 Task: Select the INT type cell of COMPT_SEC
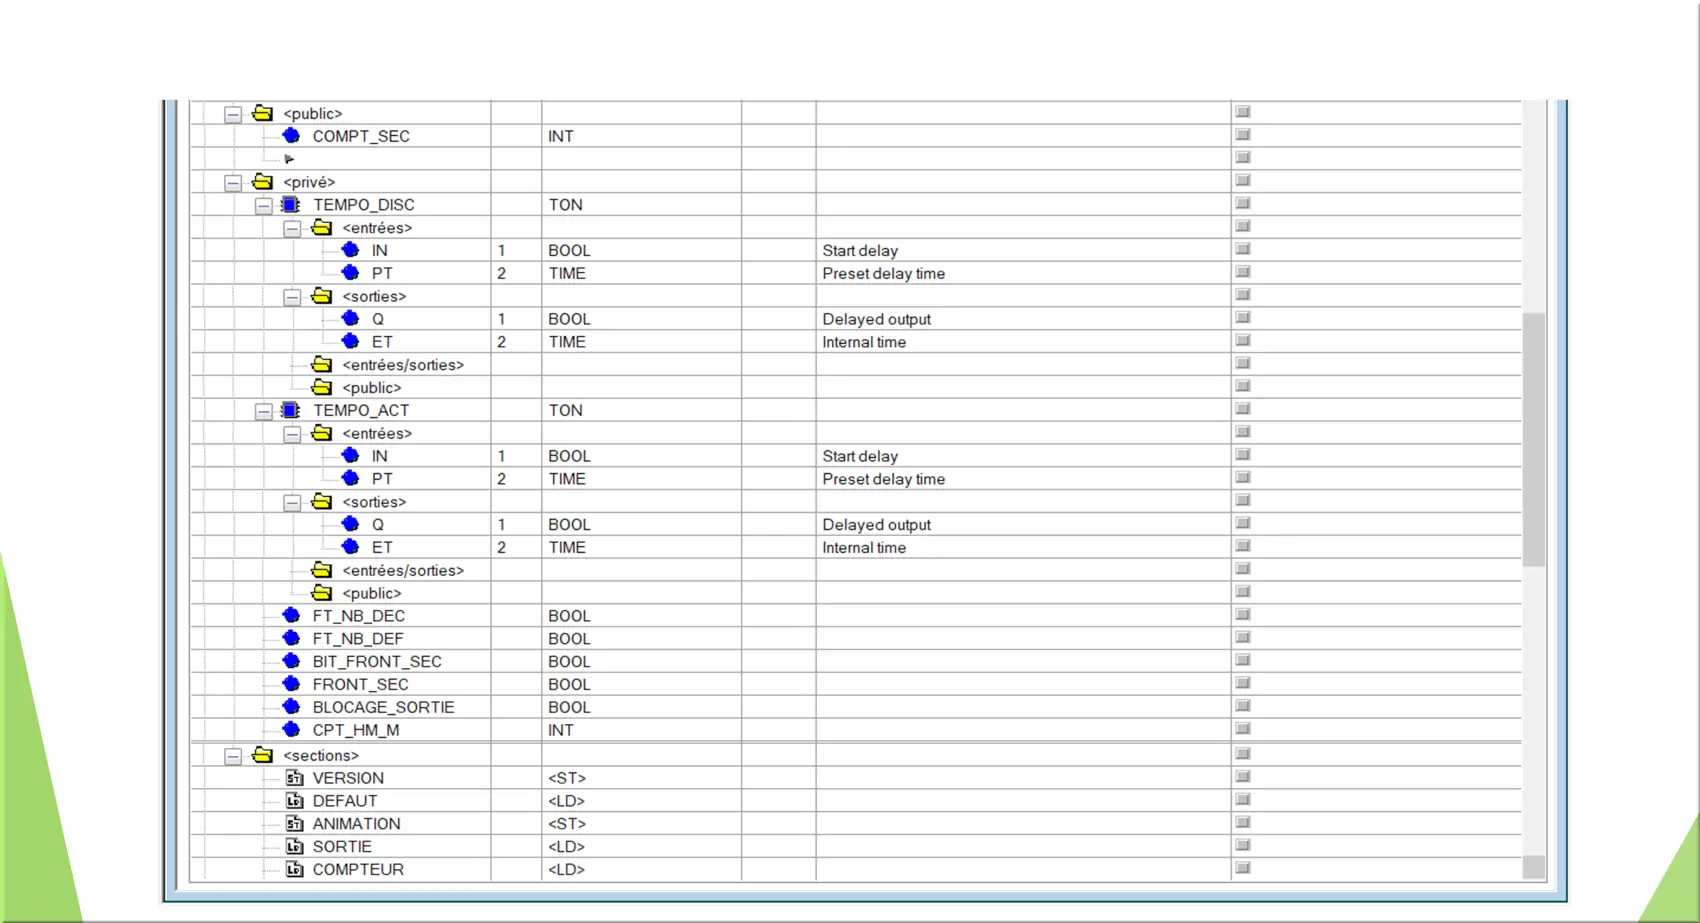point(641,136)
